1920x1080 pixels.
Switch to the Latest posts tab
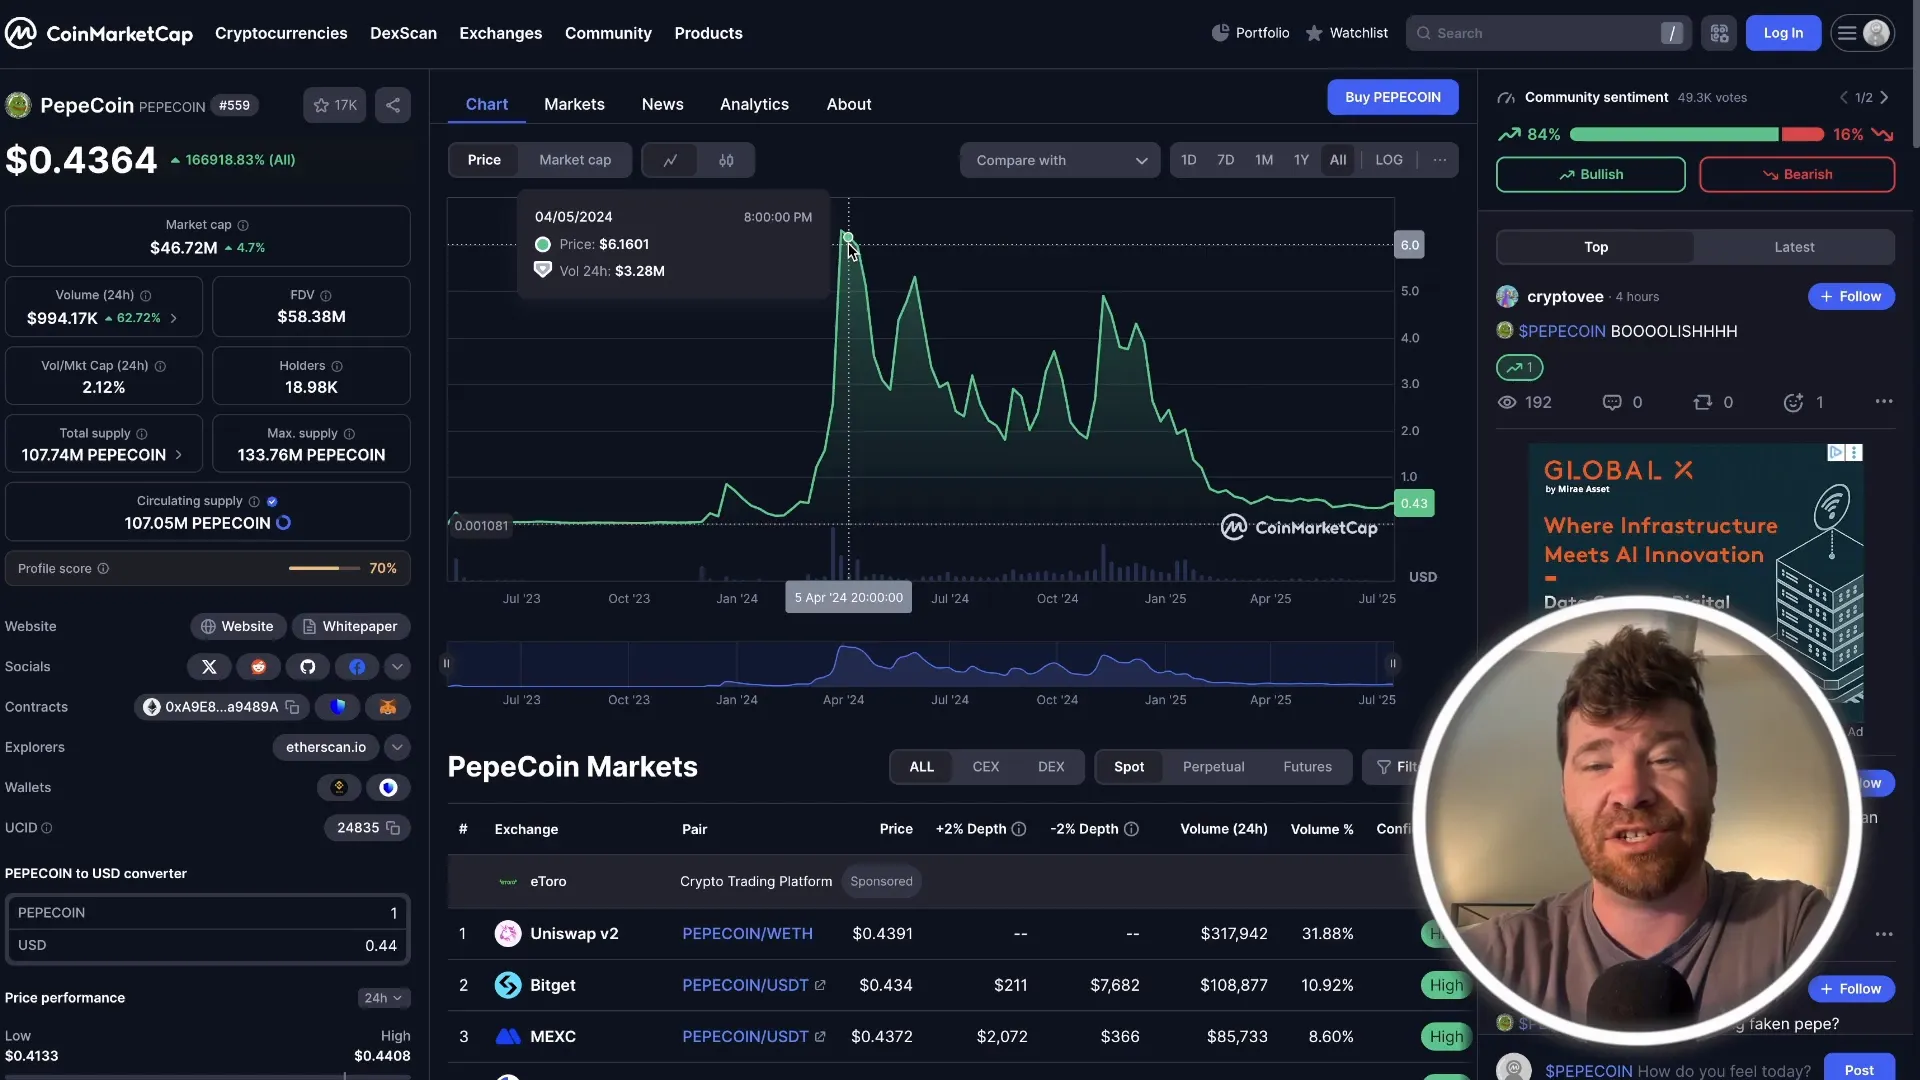(x=1794, y=247)
